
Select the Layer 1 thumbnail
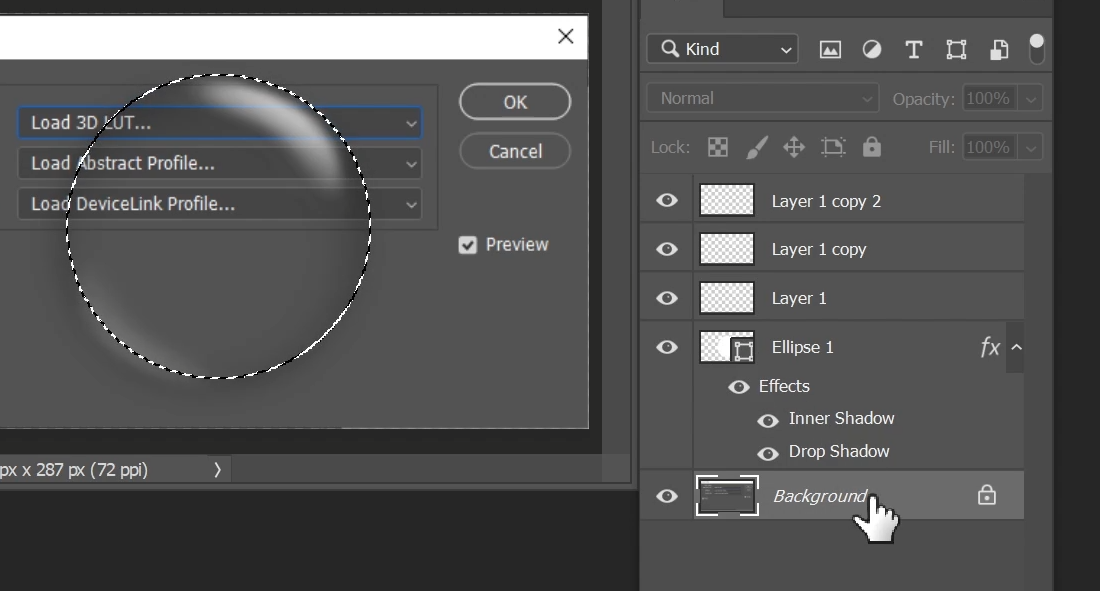click(727, 298)
